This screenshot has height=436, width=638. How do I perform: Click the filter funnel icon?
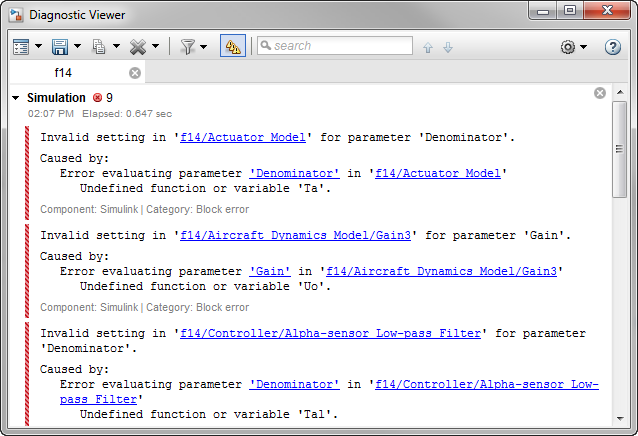pyautogui.click(x=187, y=47)
